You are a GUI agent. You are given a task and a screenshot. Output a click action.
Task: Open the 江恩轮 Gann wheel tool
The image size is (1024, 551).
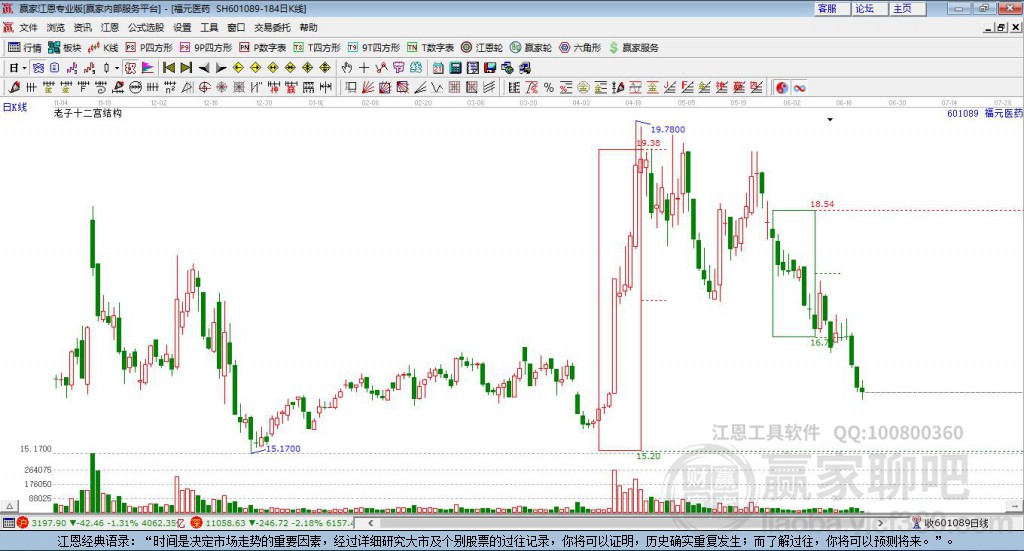coord(482,48)
